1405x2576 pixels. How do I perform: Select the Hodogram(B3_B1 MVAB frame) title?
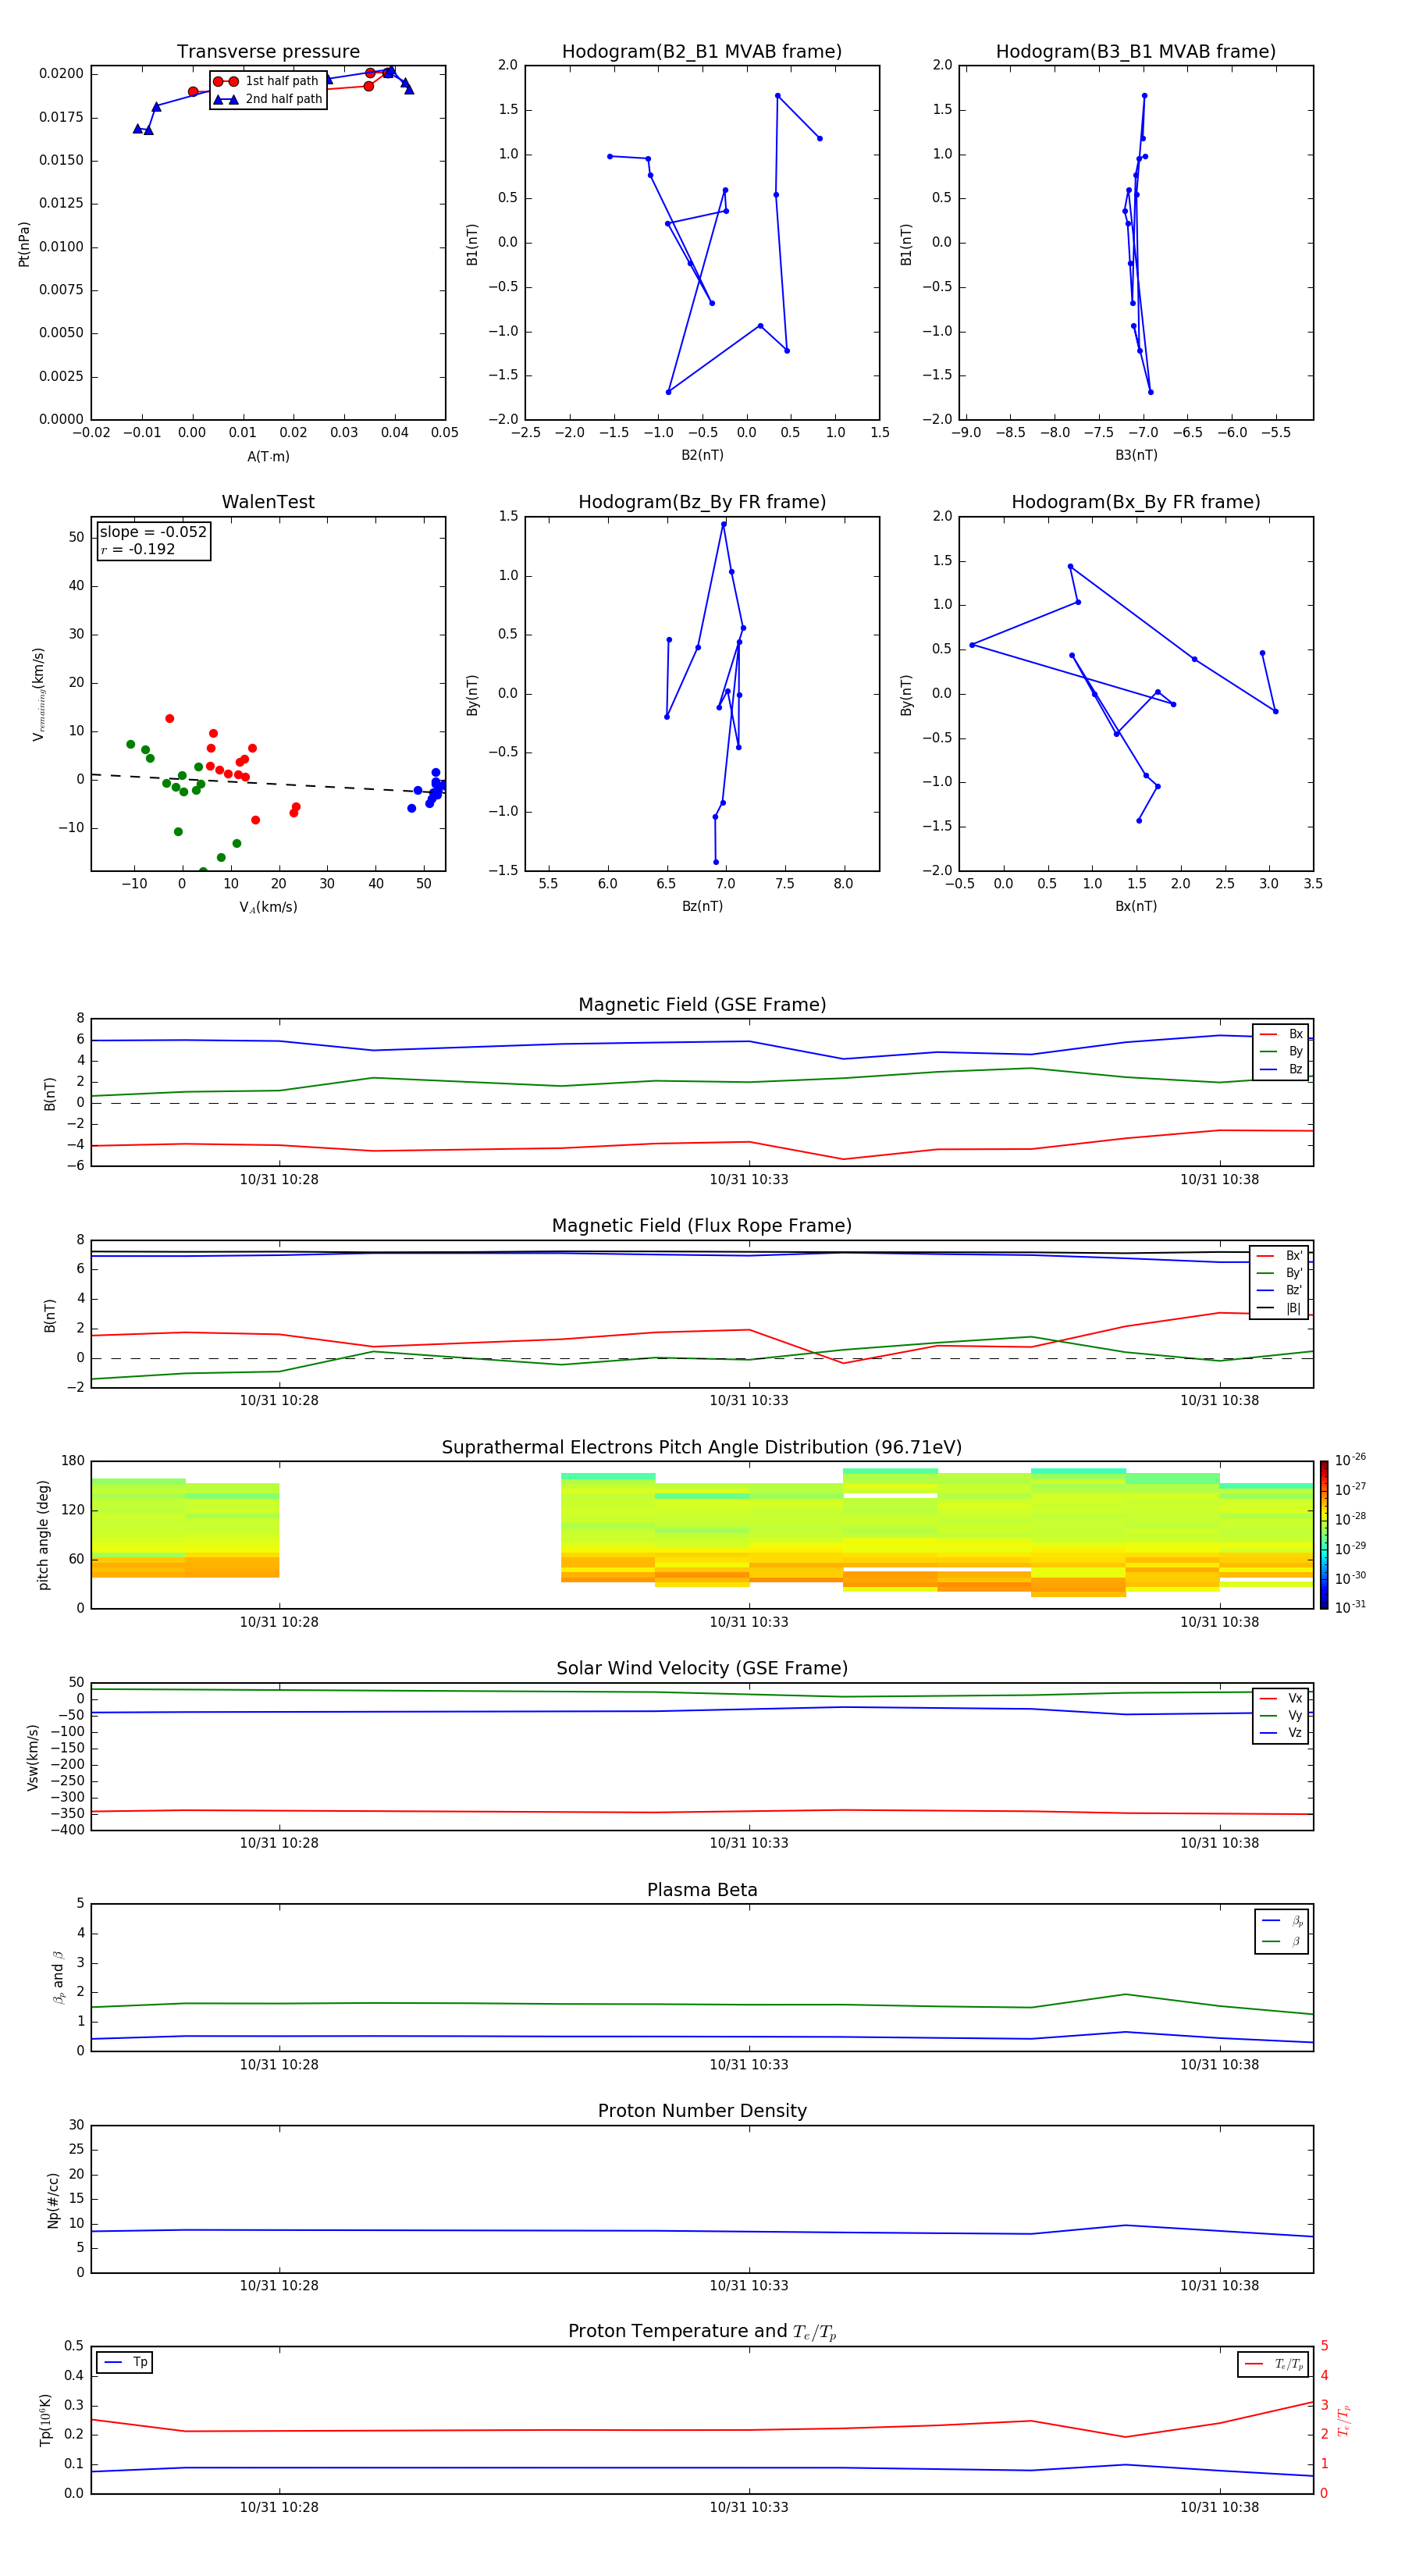pos(1136,52)
